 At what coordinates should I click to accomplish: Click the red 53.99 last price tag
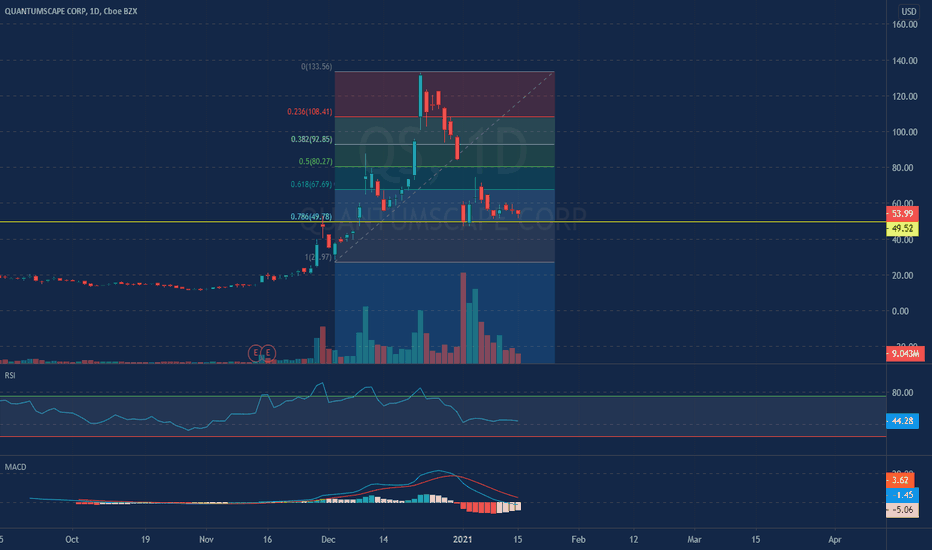click(902, 213)
